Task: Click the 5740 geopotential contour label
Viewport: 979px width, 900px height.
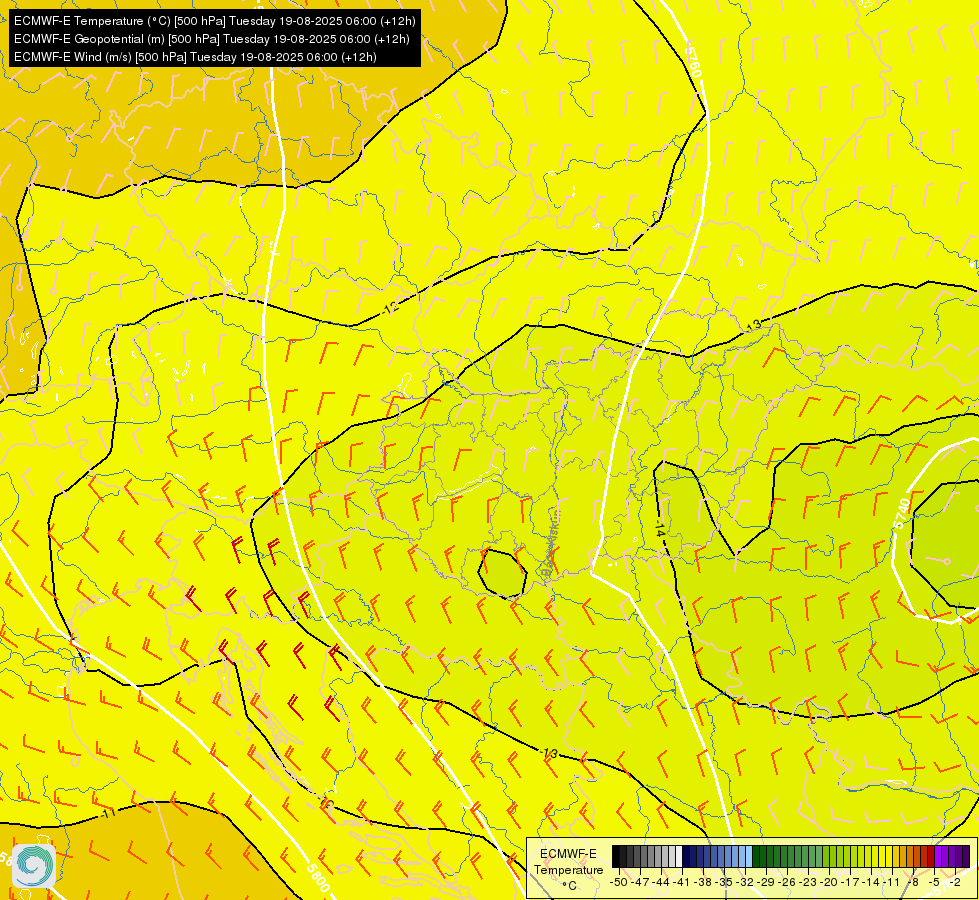Action: pyautogui.click(x=903, y=513)
